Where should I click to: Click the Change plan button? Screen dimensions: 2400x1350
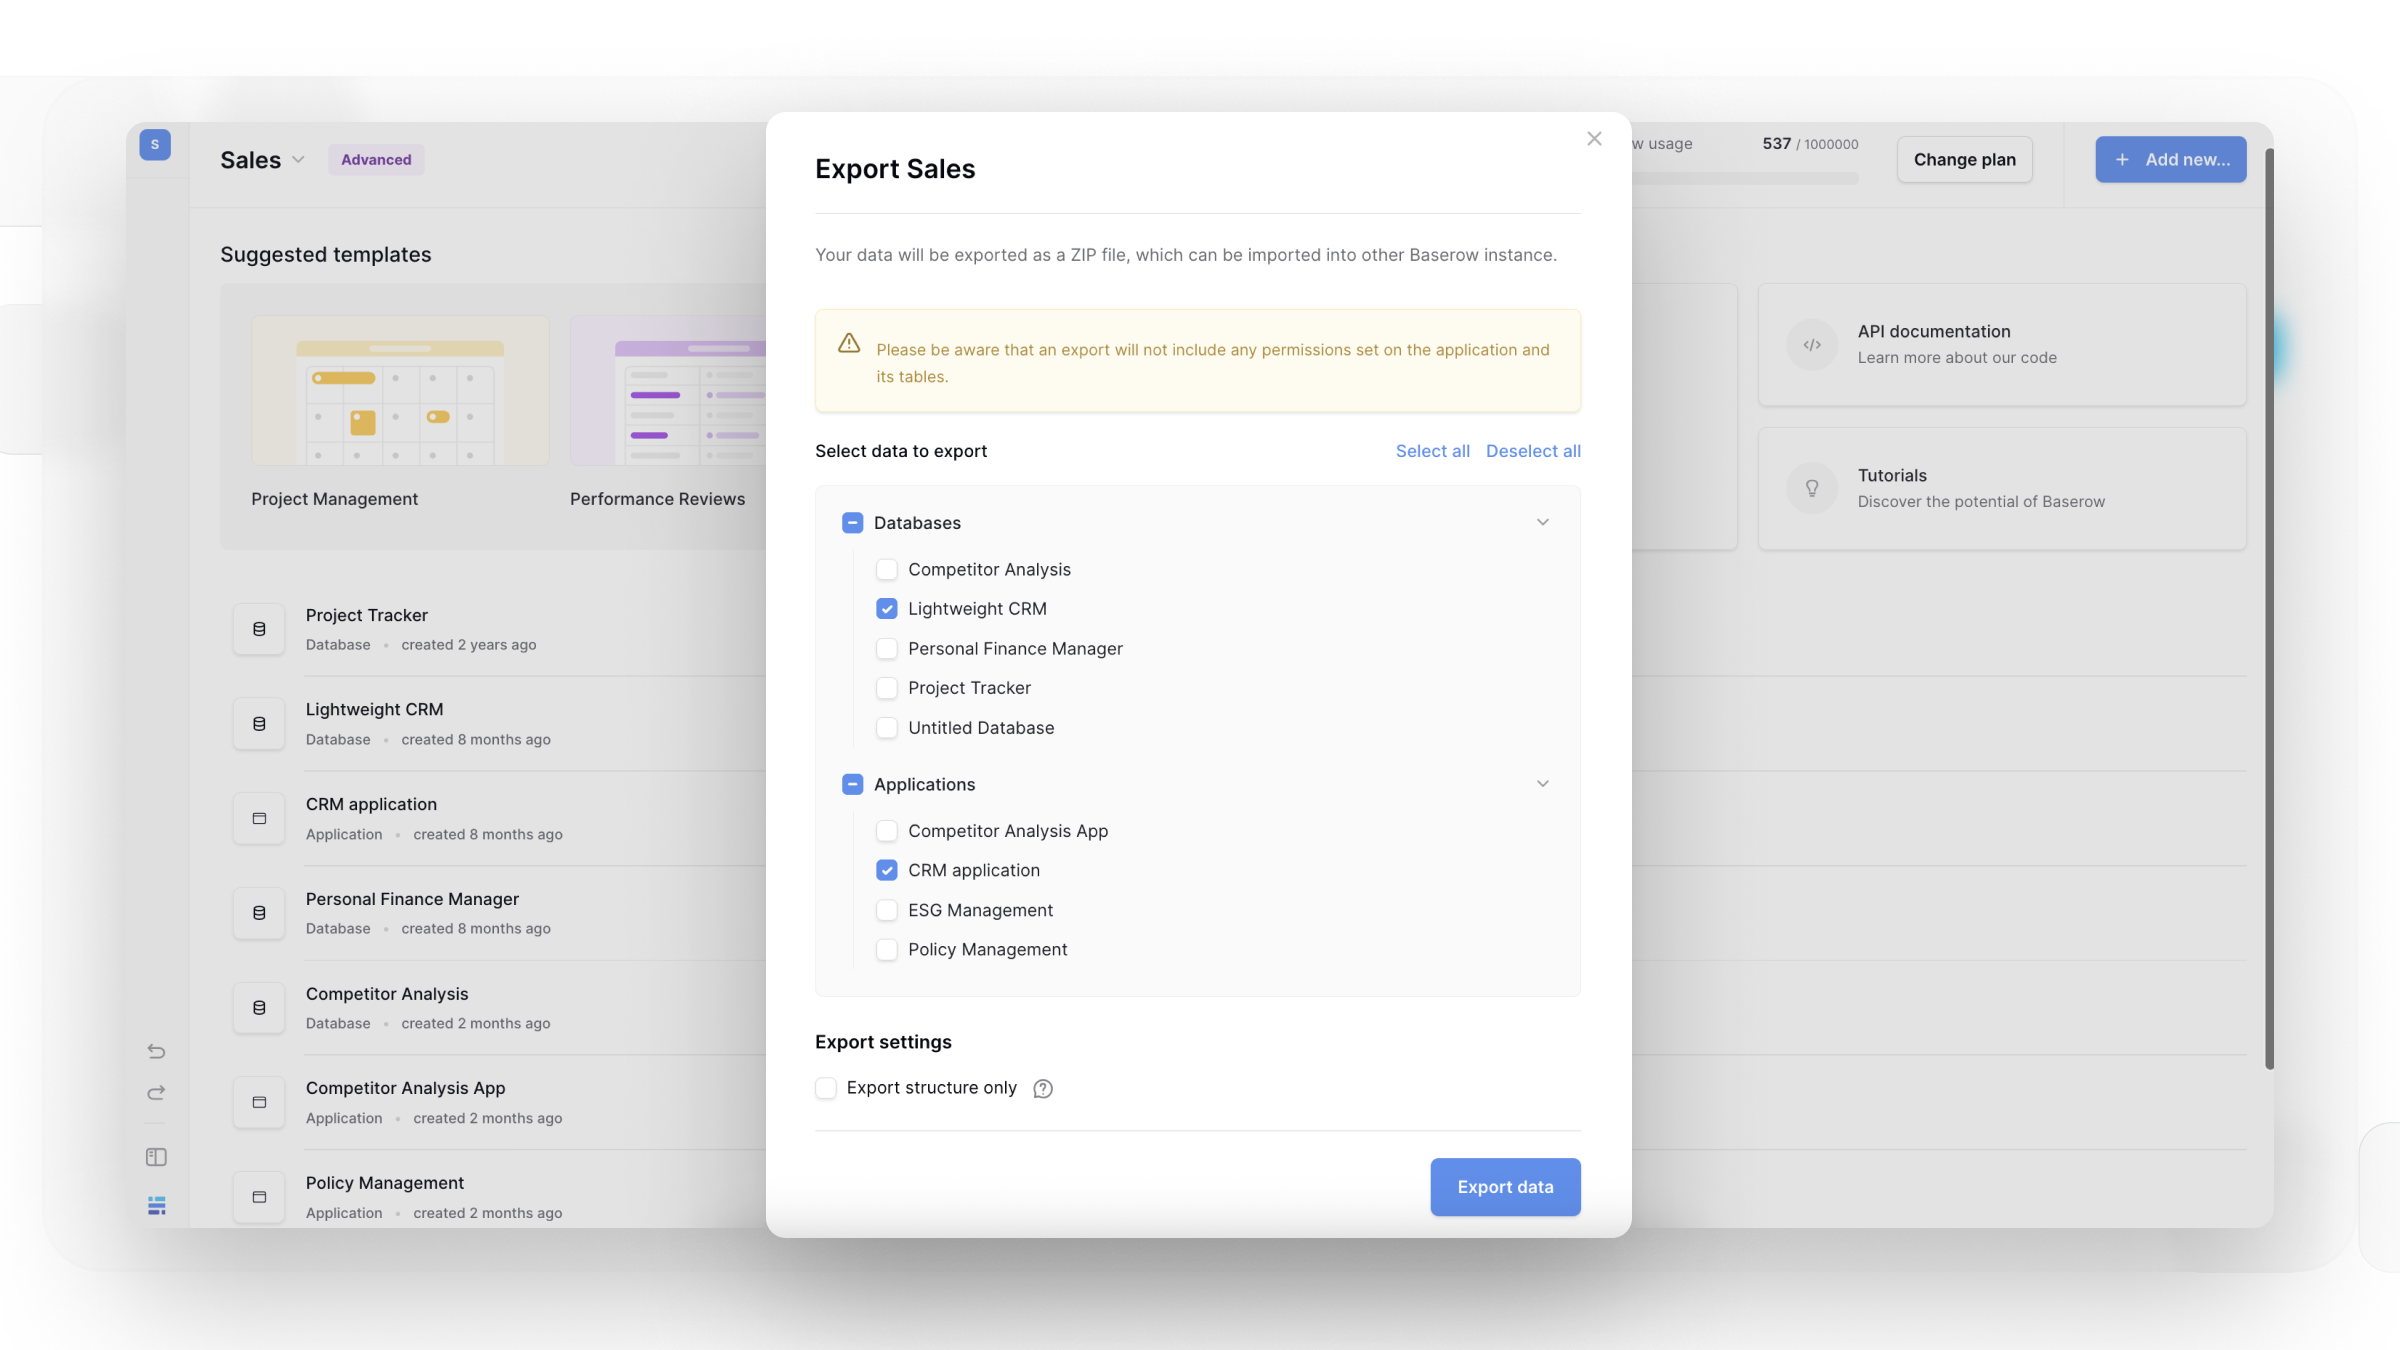[1964, 160]
